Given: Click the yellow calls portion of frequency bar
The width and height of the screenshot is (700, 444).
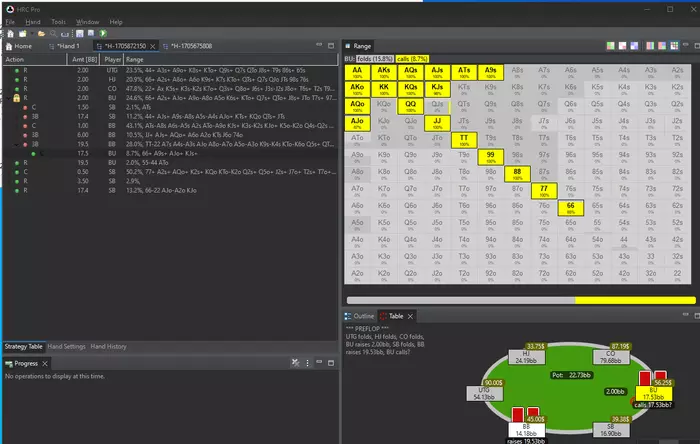Looking at the screenshot, I should tap(635, 300).
